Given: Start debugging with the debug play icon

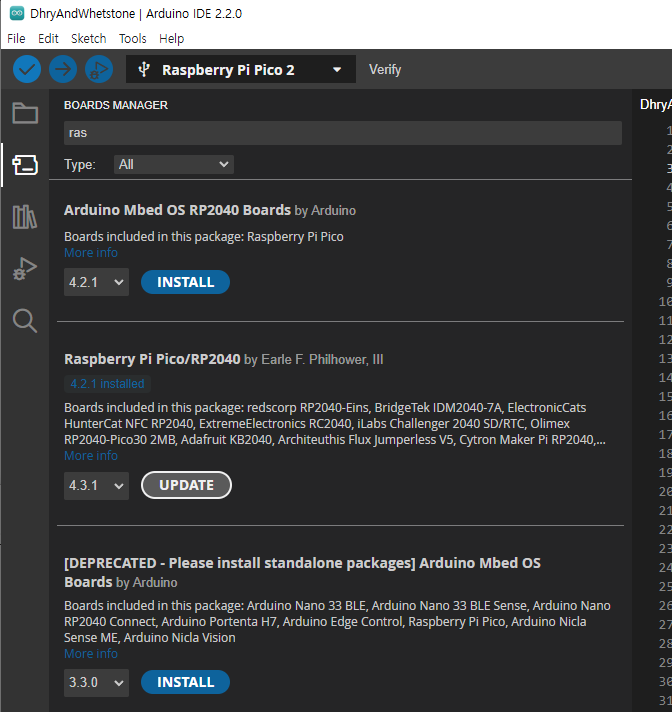Looking at the screenshot, I should (x=99, y=69).
